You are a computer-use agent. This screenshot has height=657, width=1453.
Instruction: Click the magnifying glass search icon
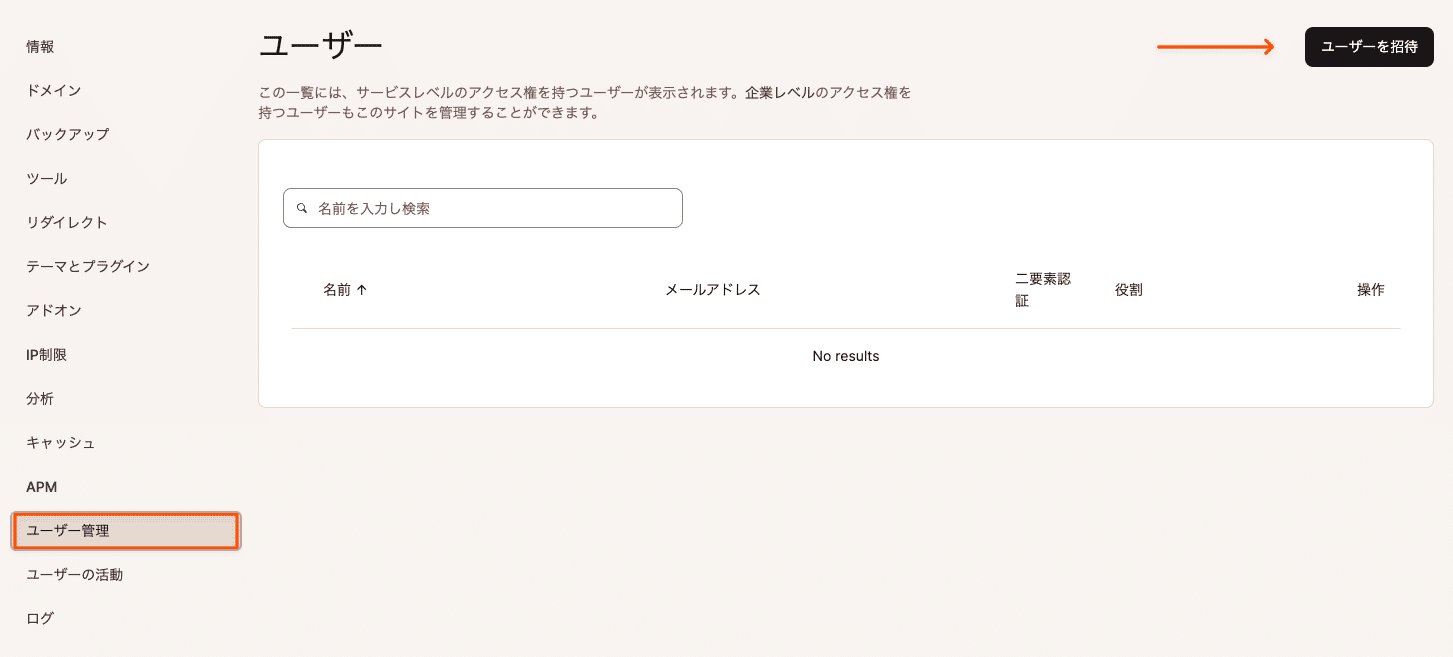pyautogui.click(x=302, y=207)
